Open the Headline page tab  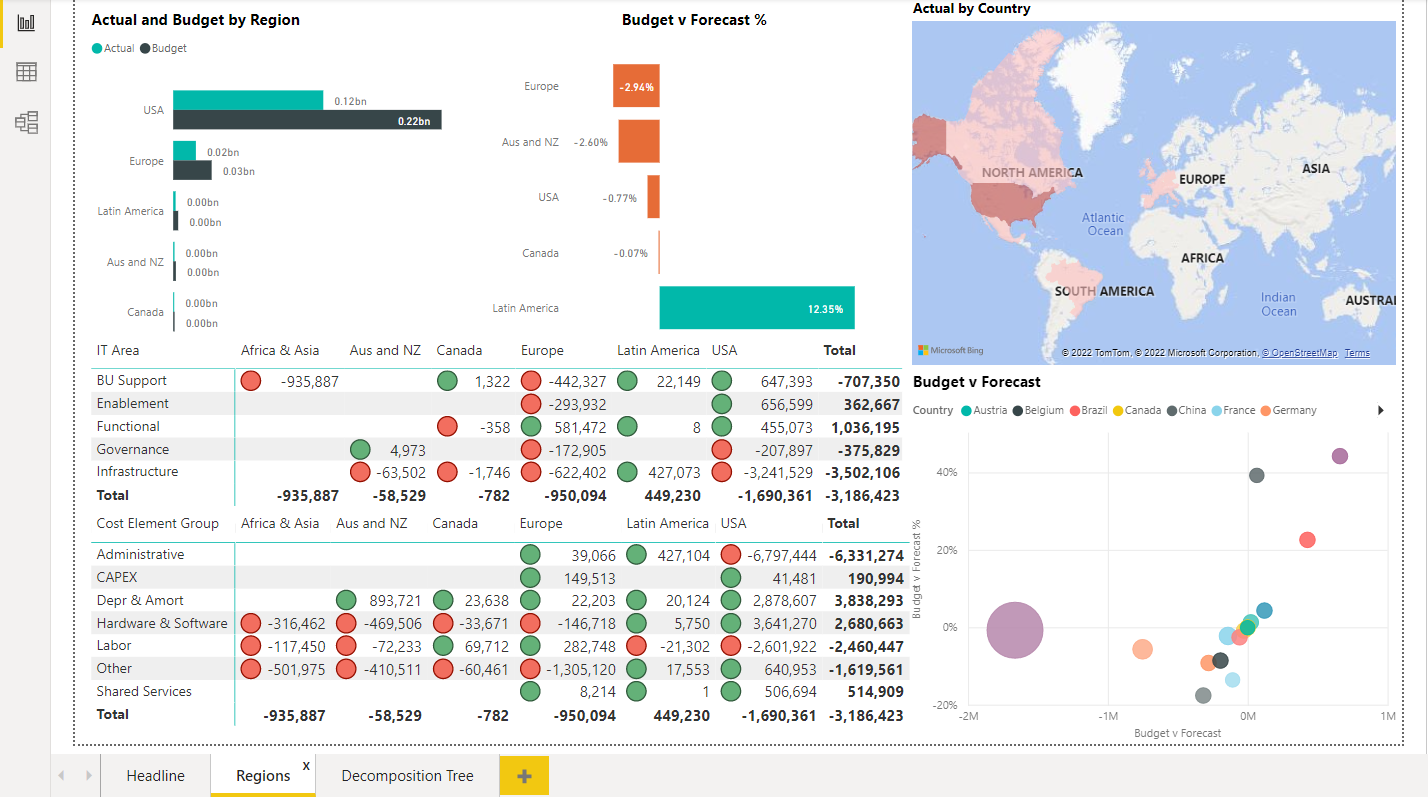(155, 776)
